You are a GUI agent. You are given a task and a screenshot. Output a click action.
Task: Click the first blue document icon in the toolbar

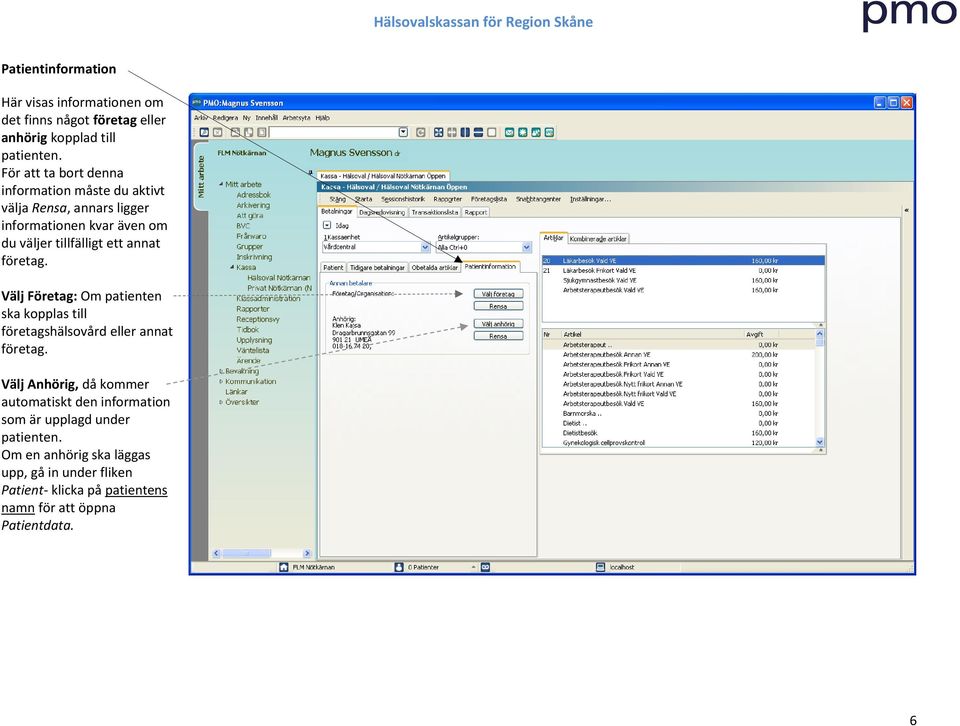point(204,132)
